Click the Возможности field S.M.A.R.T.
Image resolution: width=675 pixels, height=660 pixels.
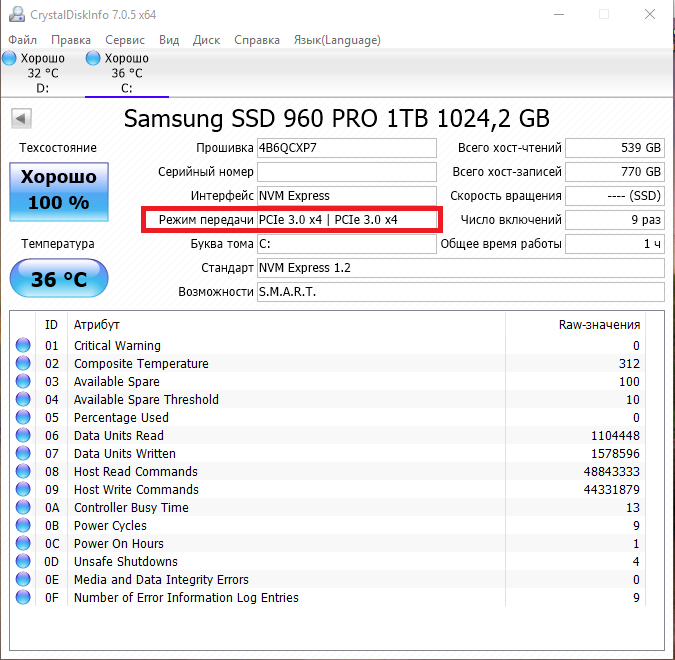tap(461, 292)
